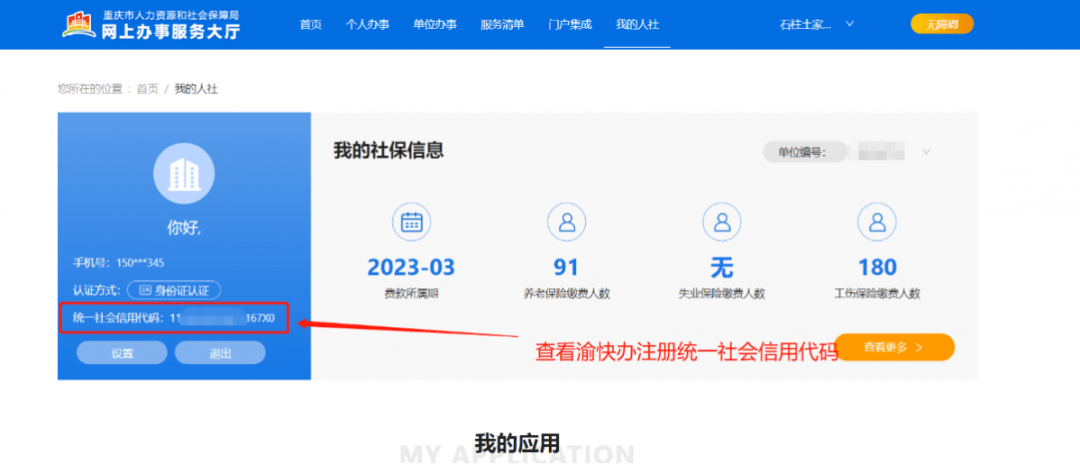1080x464 pixels.
Task: Open the 服务清单 menu item
Action: coord(502,24)
